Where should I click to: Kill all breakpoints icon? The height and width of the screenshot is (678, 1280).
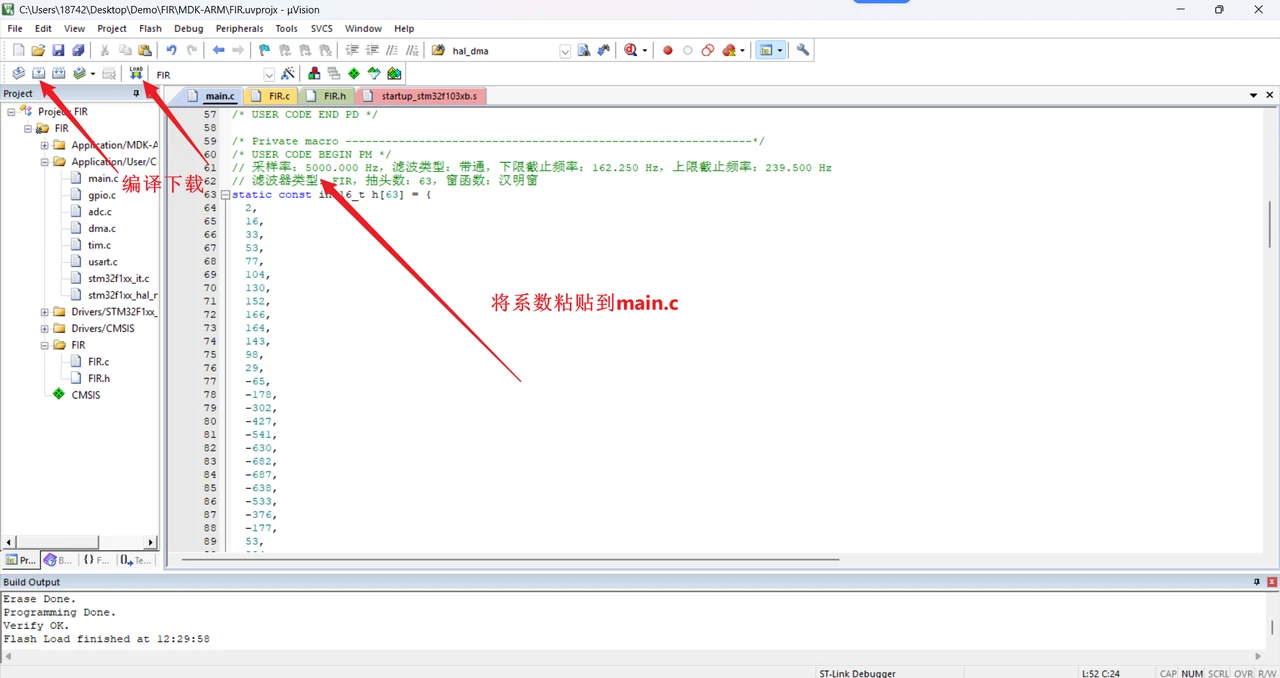729,50
